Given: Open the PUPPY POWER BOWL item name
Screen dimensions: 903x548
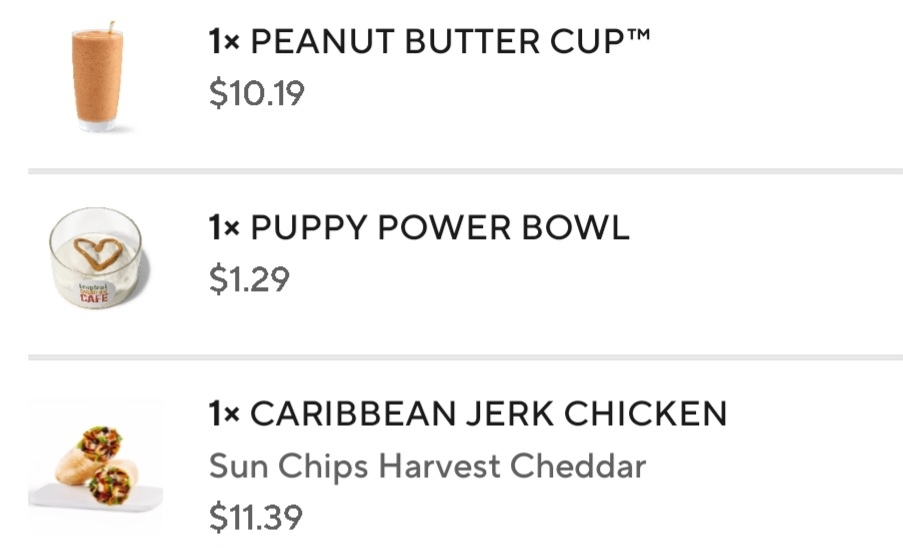Looking at the screenshot, I should [440, 228].
